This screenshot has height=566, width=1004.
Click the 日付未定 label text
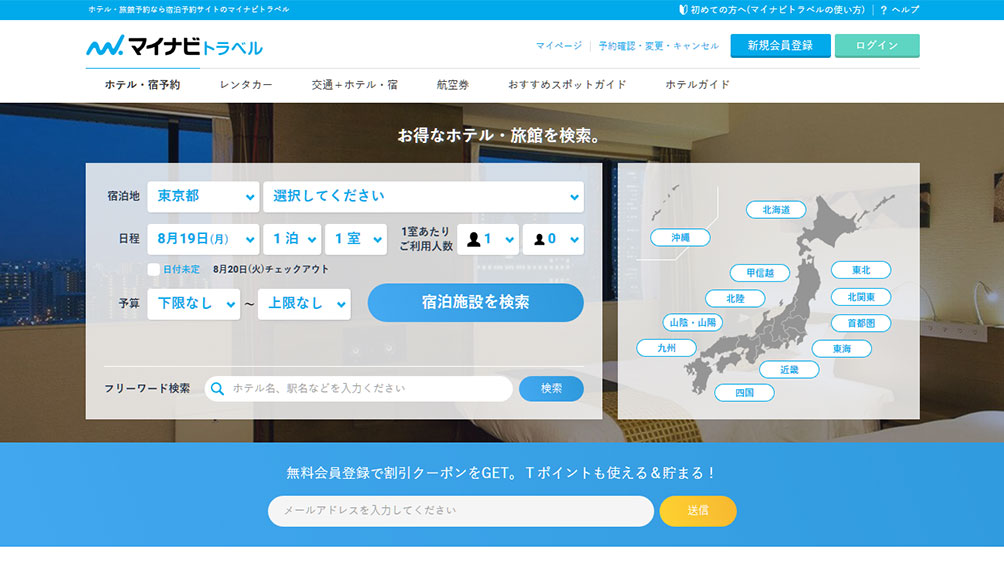pyautogui.click(x=181, y=270)
